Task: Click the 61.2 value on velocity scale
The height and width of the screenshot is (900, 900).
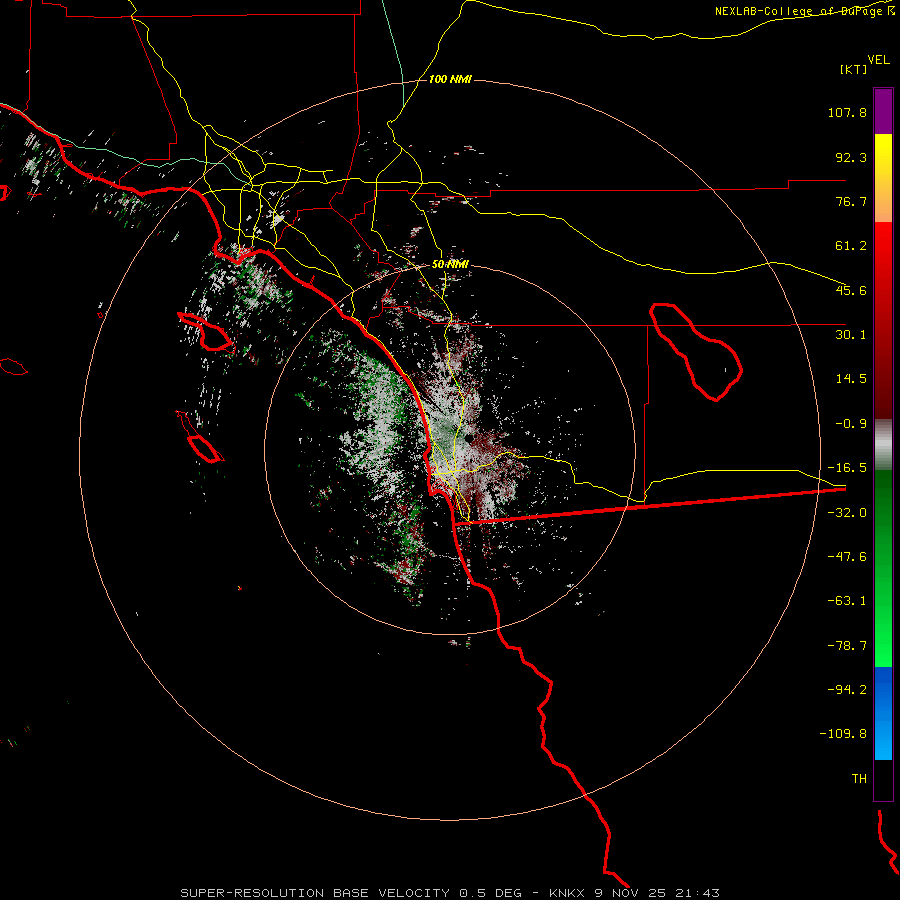Action: click(x=851, y=246)
